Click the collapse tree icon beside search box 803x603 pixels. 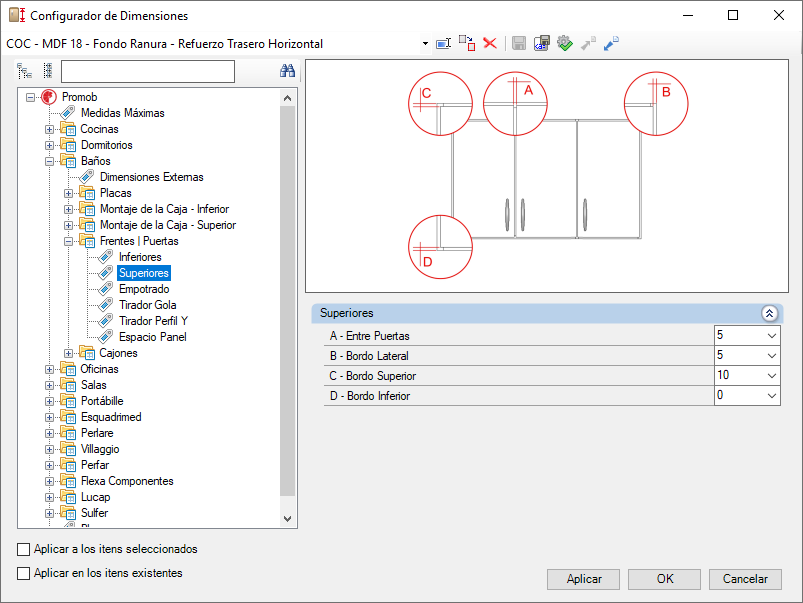click(48, 71)
